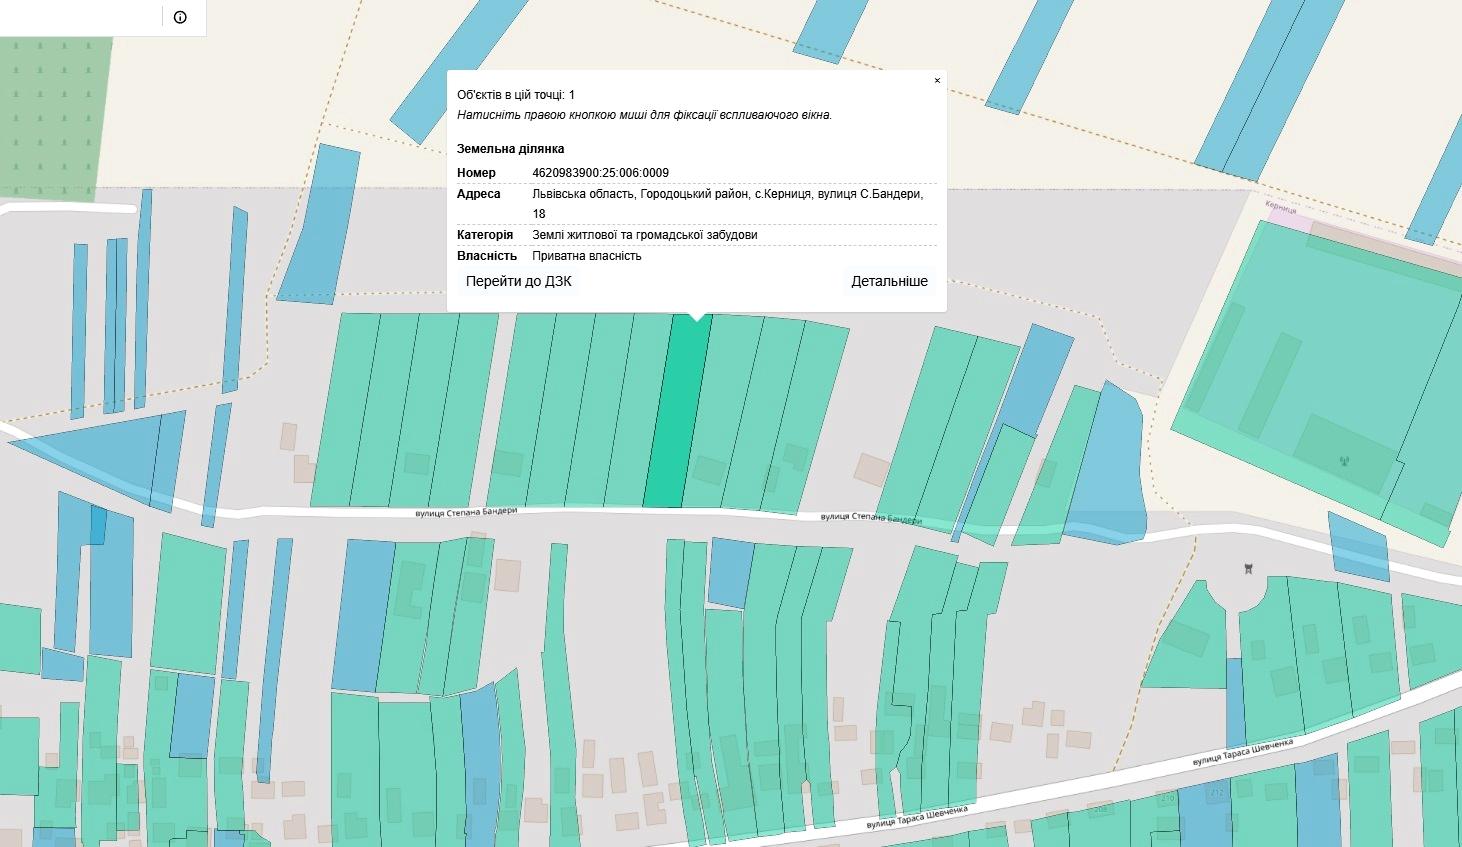Click the lower "вулиця Тараса Шевченка" label
Image resolution: width=1462 pixels, height=847 pixels.
pos(917,816)
